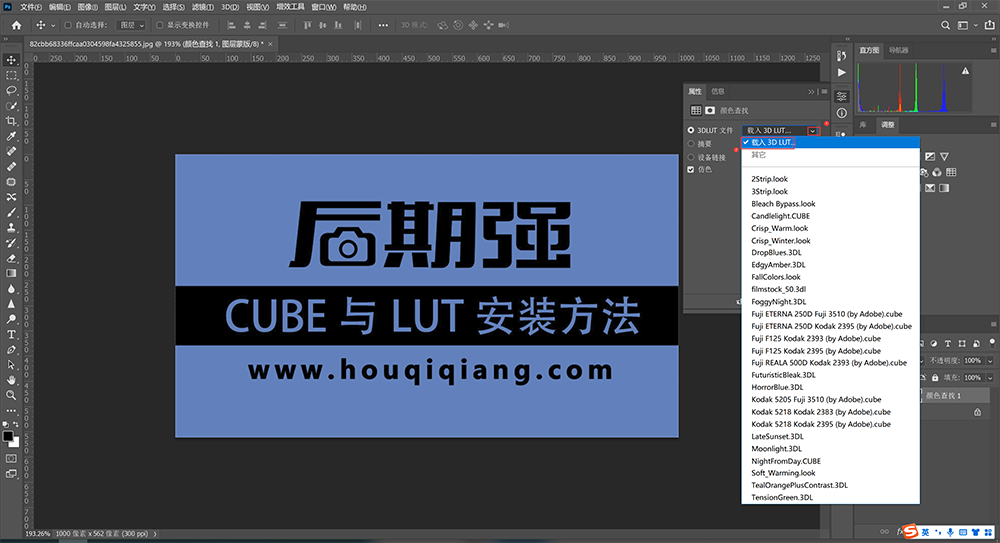Open the 图像 menu
This screenshot has height=543, width=1000.
[x=87, y=7]
